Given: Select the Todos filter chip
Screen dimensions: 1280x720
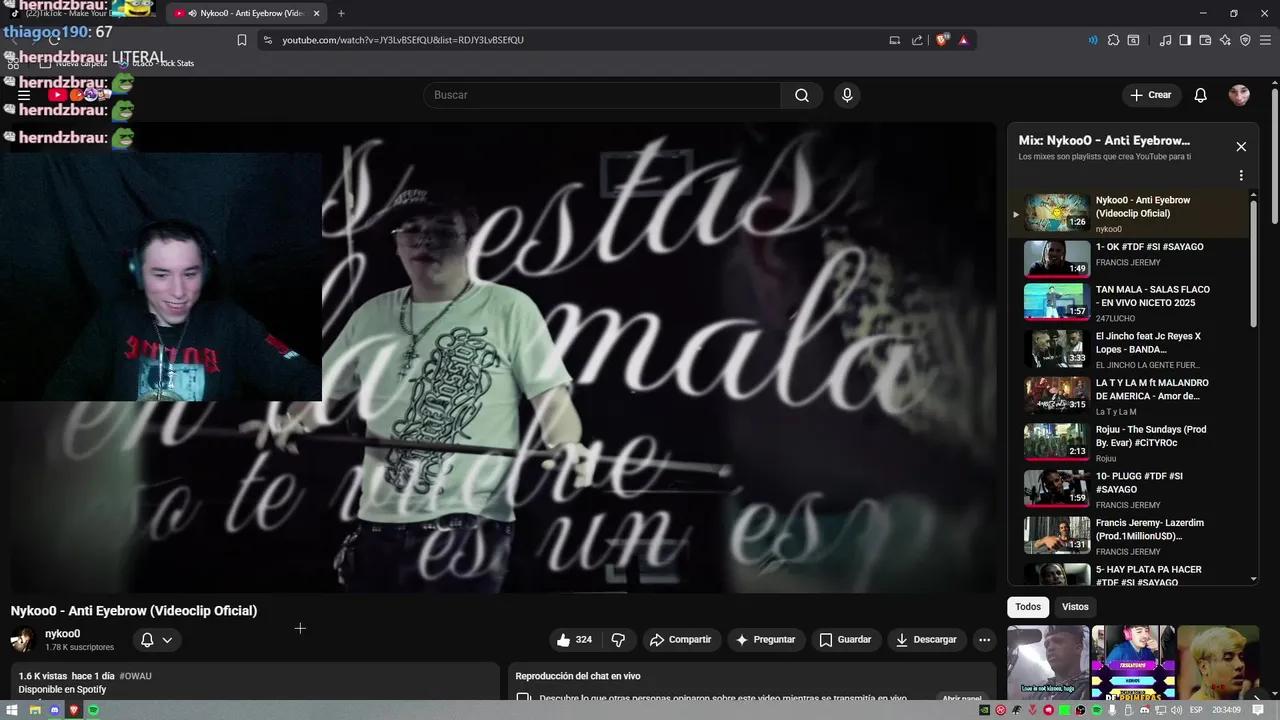Looking at the screenshot, I should [x=1028, y=607].
